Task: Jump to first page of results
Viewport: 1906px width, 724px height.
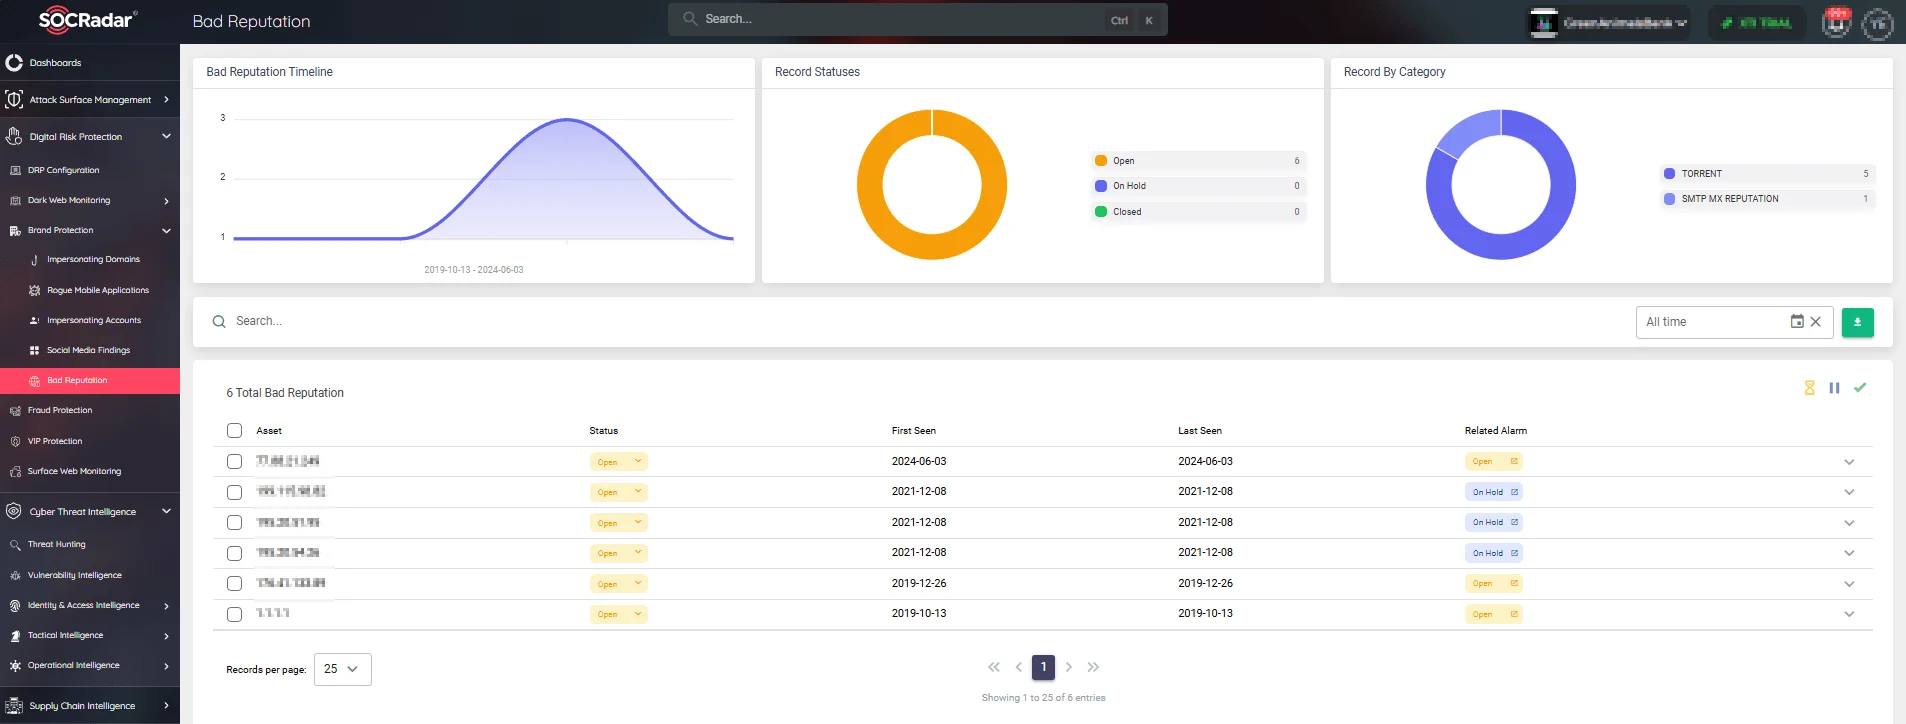Action: pyautogui.click(x=994, y=667)
